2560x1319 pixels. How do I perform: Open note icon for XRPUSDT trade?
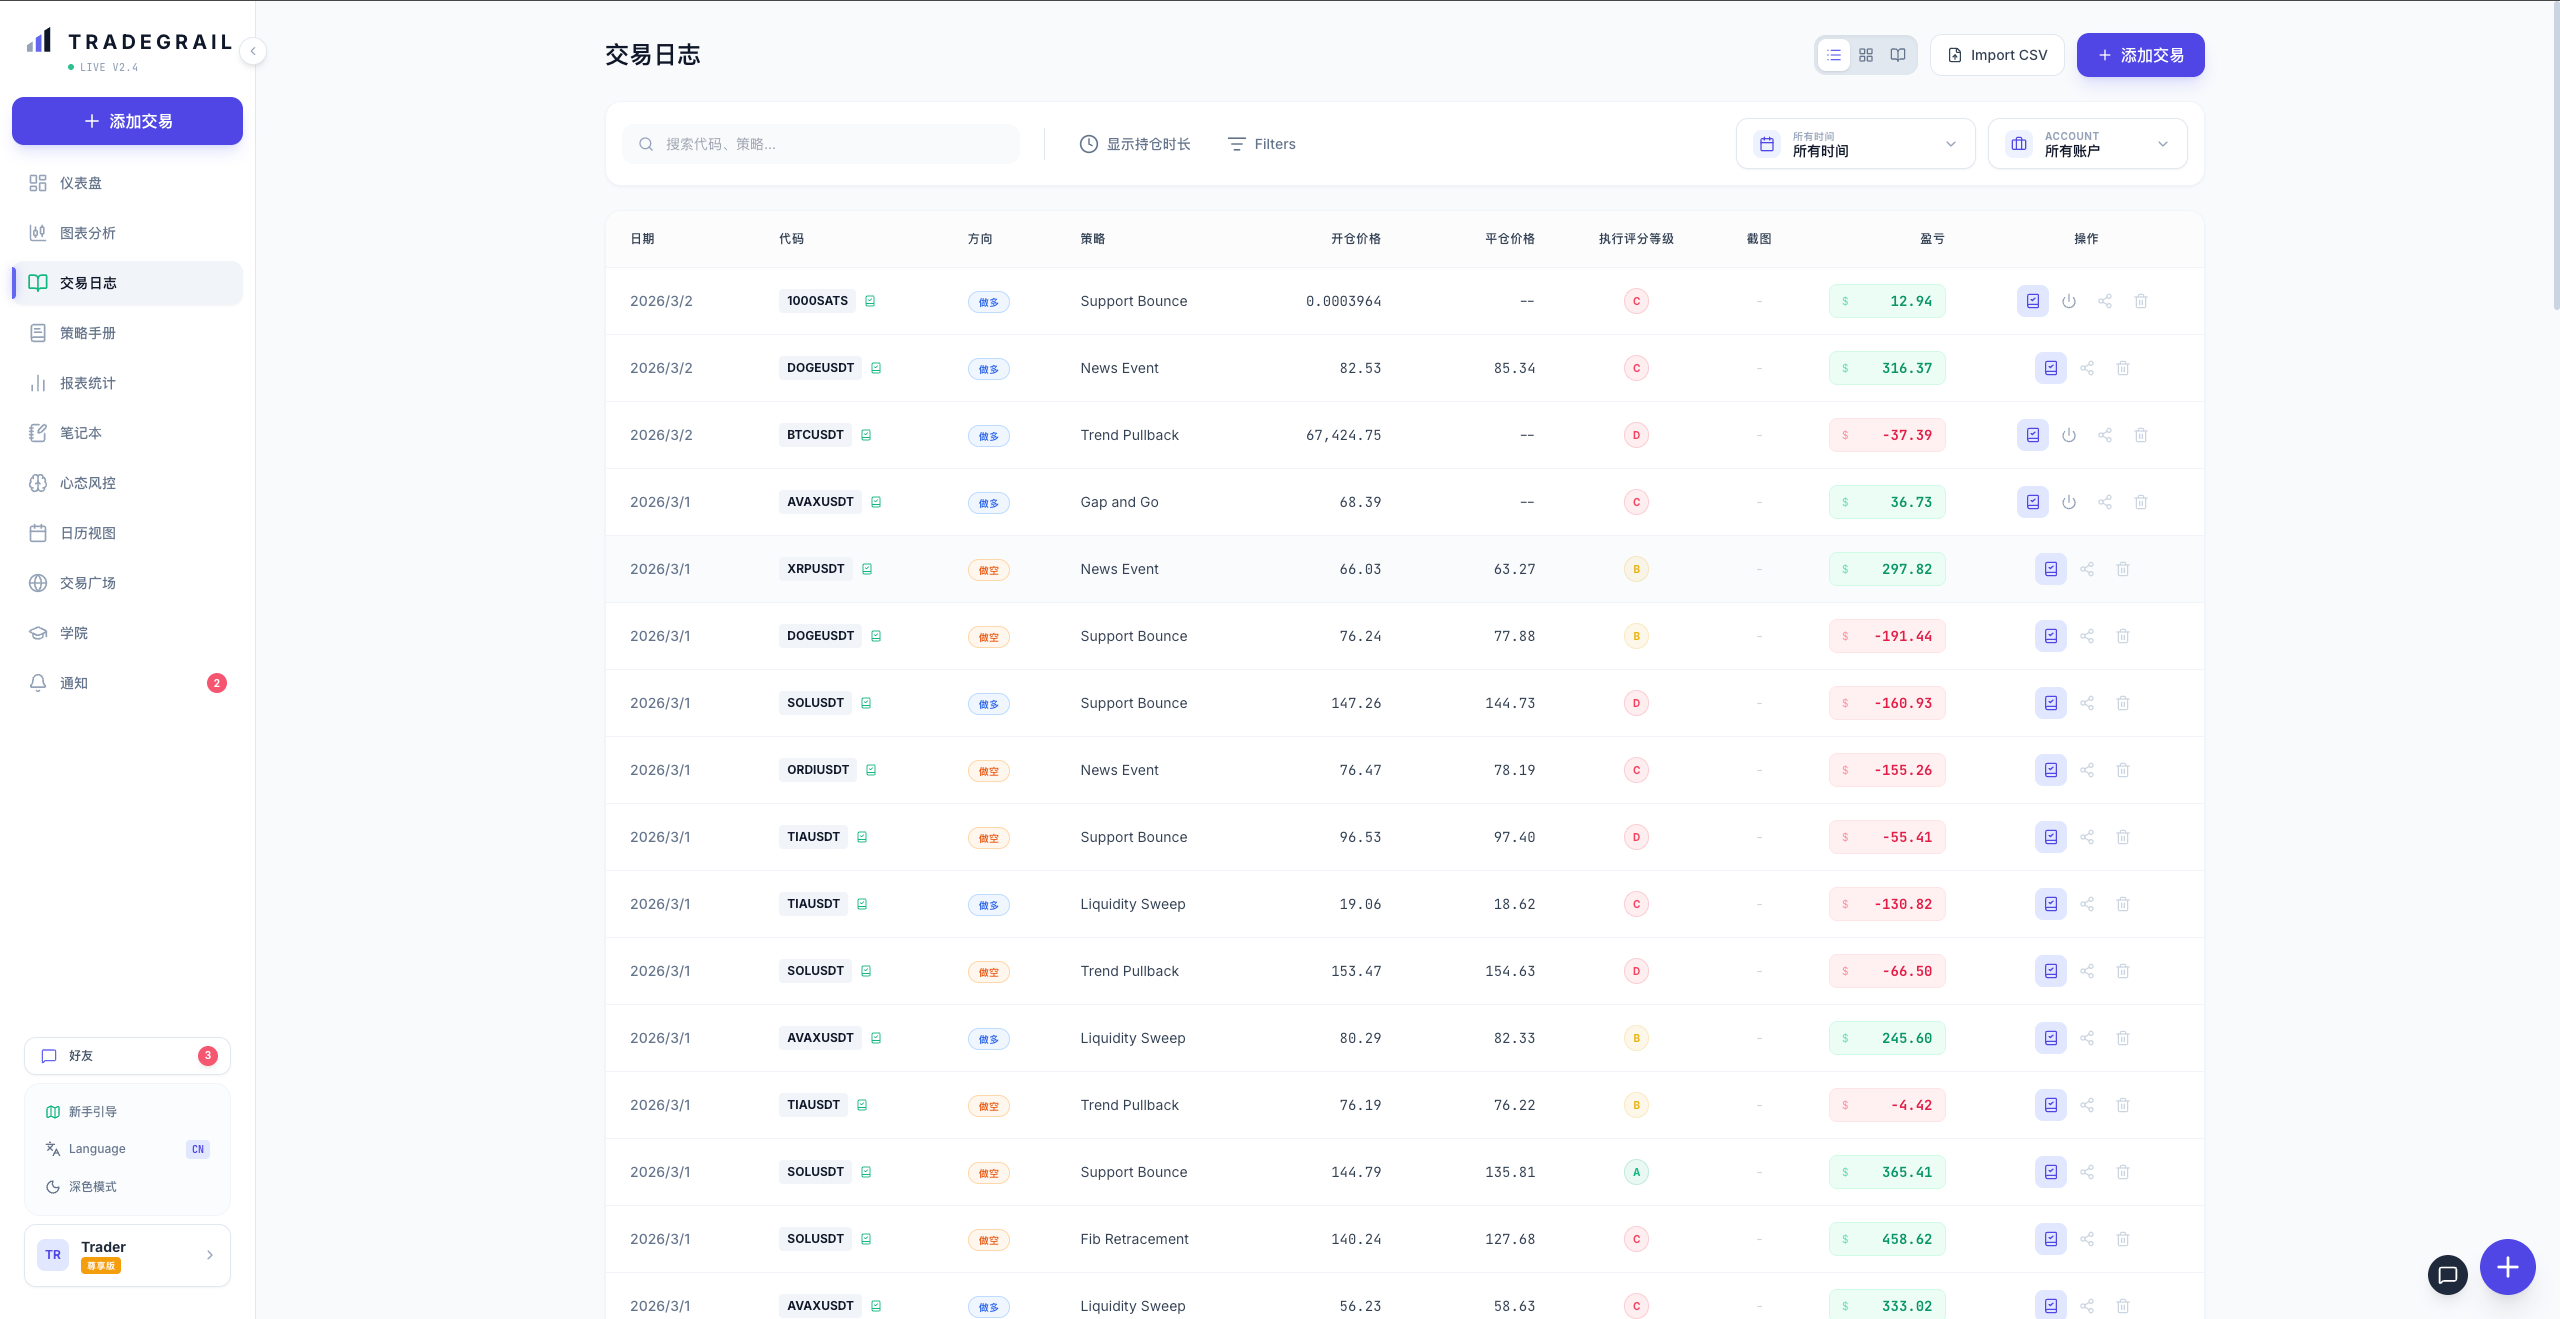click(x=2051, y=569)
